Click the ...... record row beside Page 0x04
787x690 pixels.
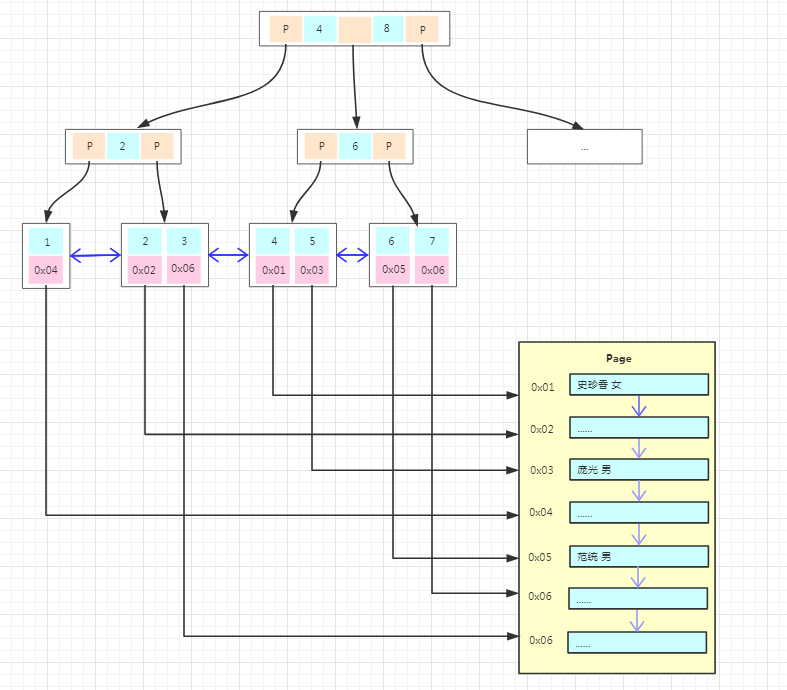click(x=639, y=512)
